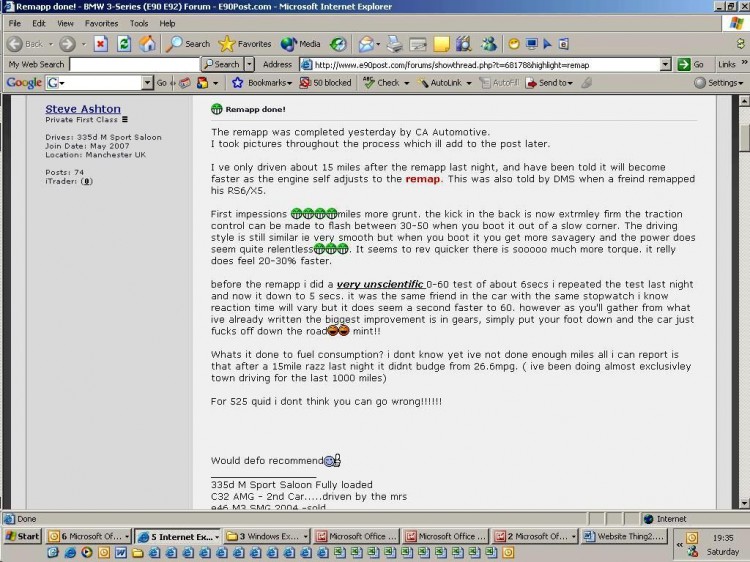750x562 pixels.
Task: Click the page scrollbar down arrow
Action: (743, 503)
